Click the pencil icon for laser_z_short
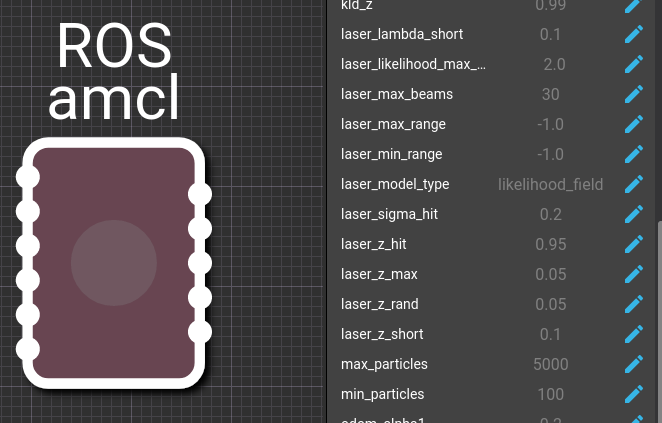The height and width of the screenshot is (423, 662). (x=634, y=334)
